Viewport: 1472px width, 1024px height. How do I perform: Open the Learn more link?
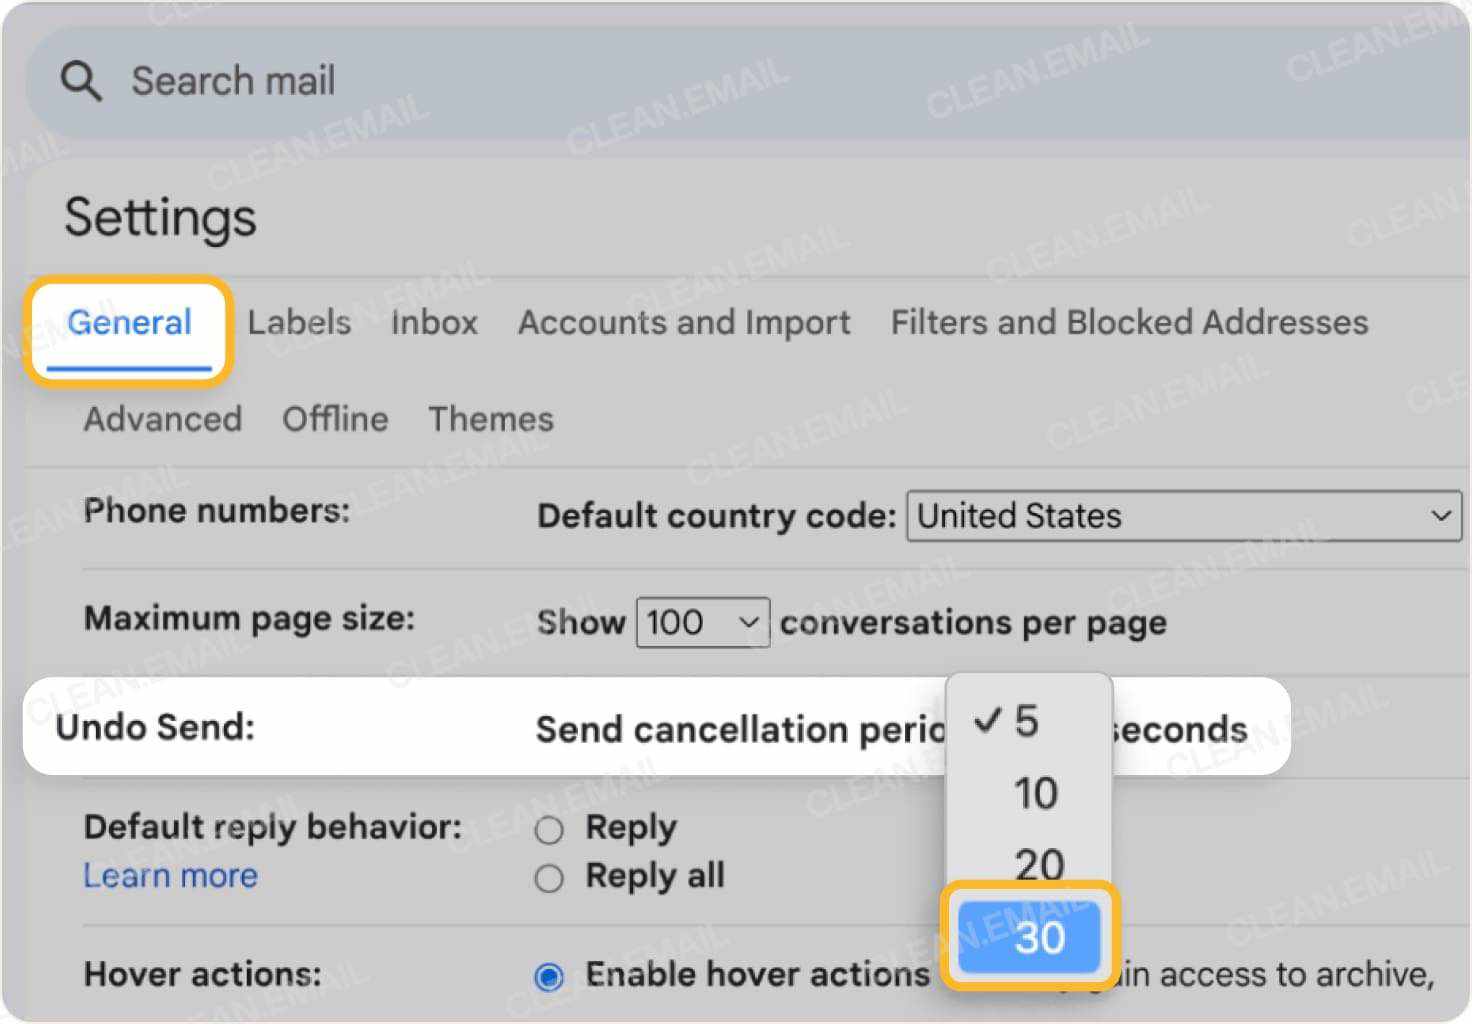pyautogui.click(x=170, y=875)
